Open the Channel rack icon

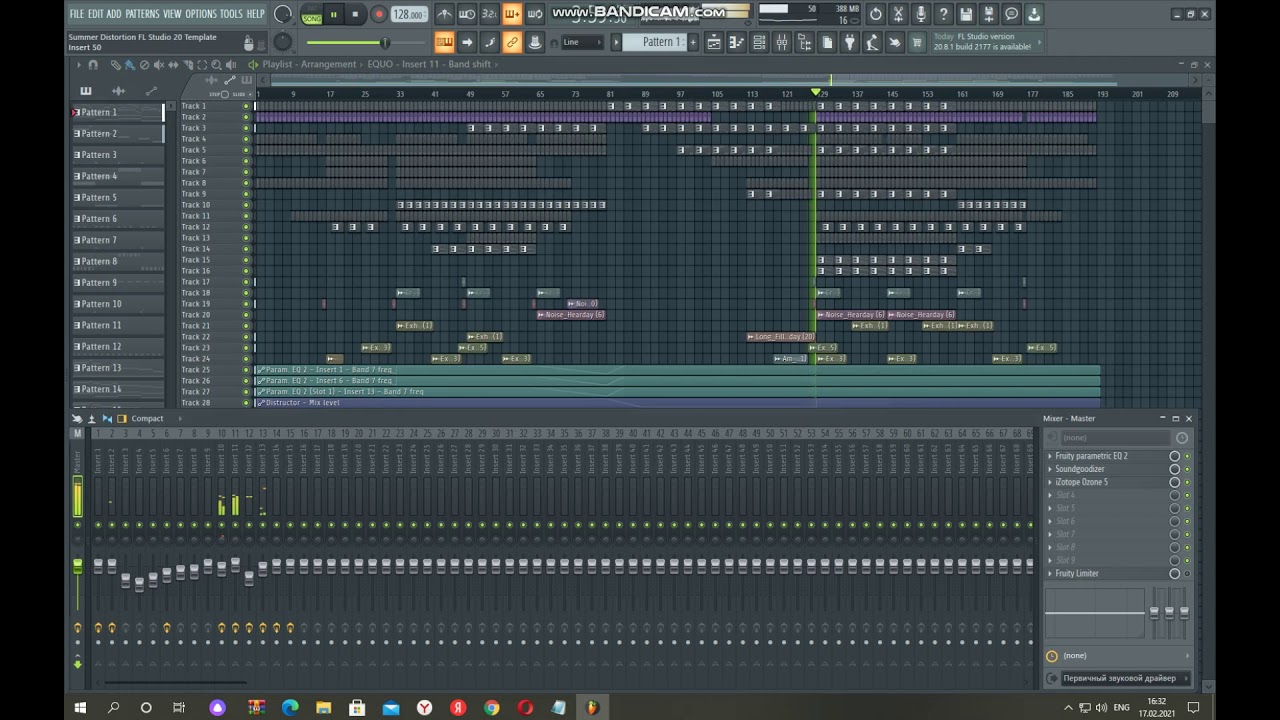(x=759, y=42)
